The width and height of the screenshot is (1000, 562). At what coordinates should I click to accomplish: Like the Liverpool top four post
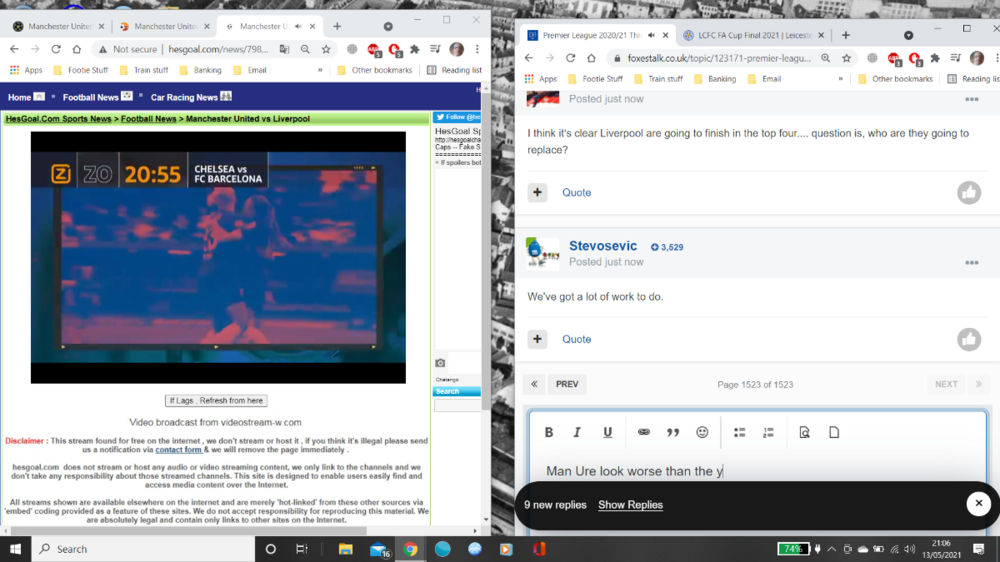click(969, 193)
